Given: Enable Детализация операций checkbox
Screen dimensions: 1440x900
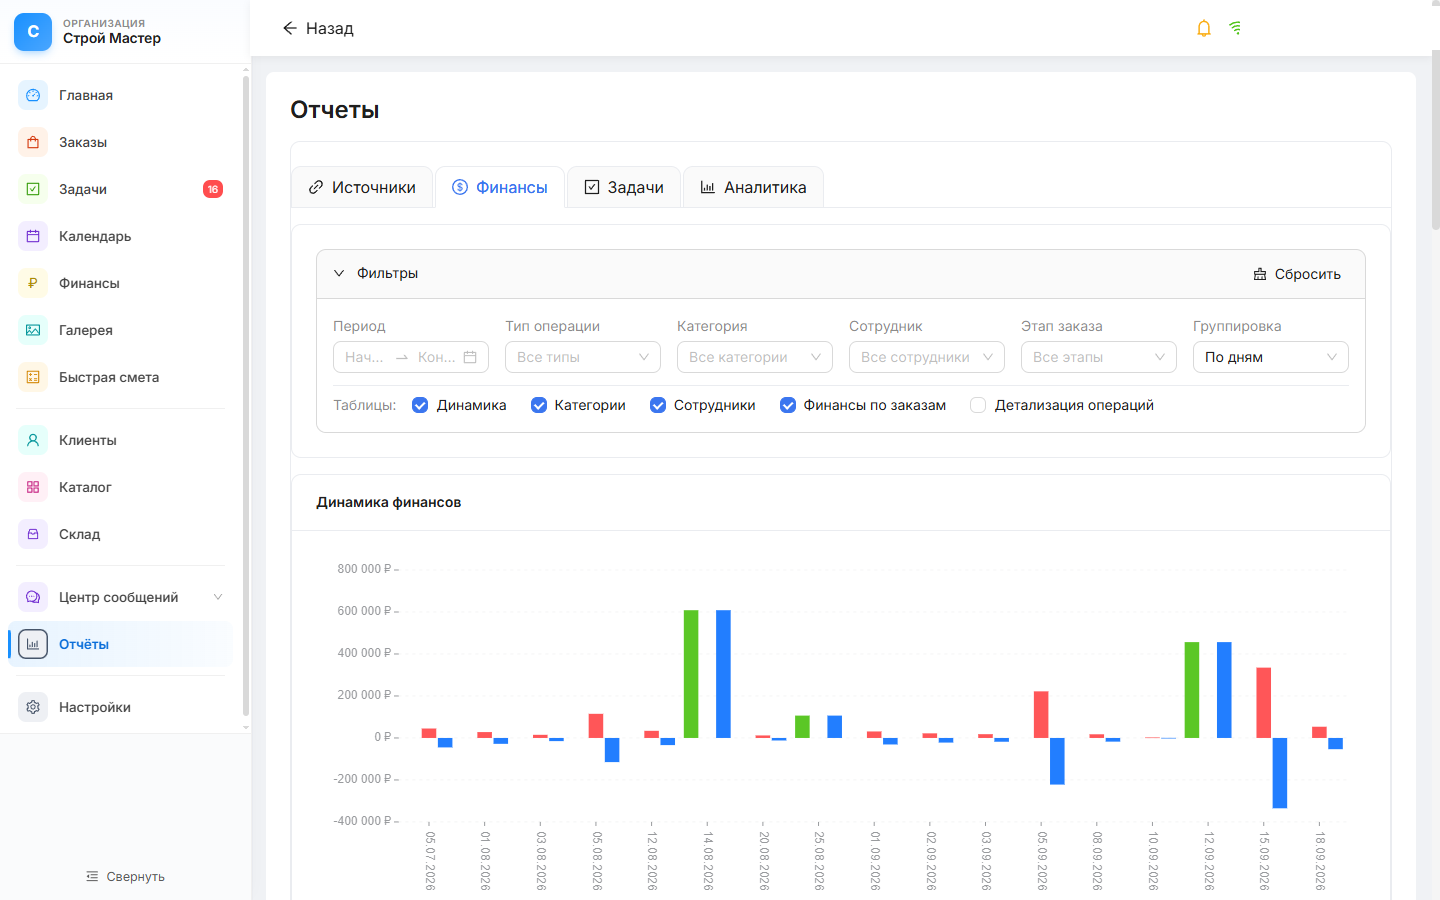Looking at the screenshot, I should pos(978,405).
